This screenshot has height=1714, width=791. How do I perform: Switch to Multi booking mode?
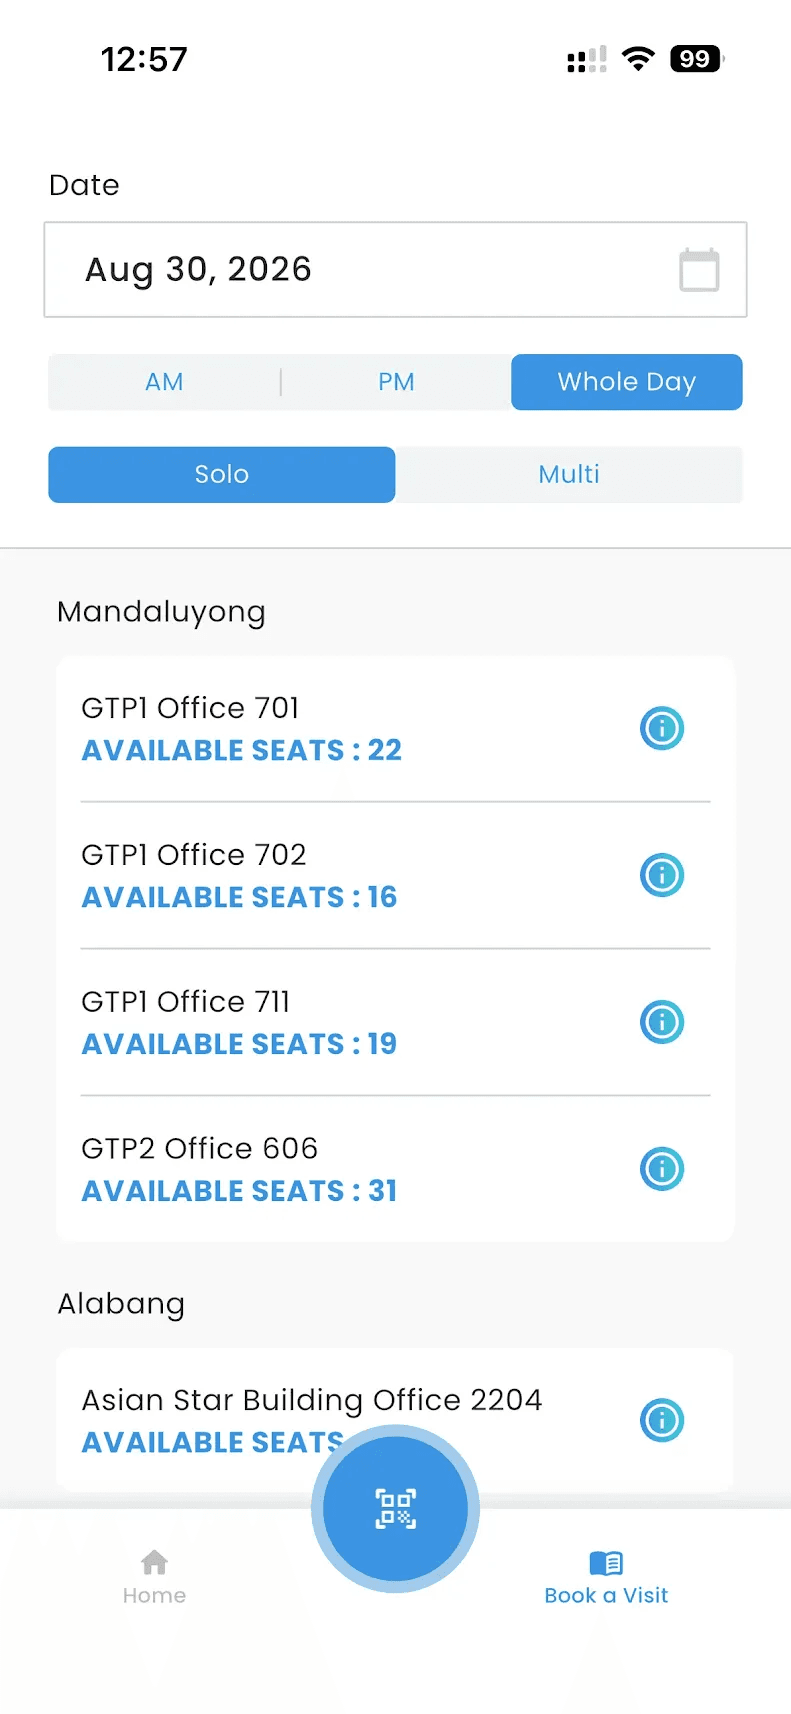point(569,475)
